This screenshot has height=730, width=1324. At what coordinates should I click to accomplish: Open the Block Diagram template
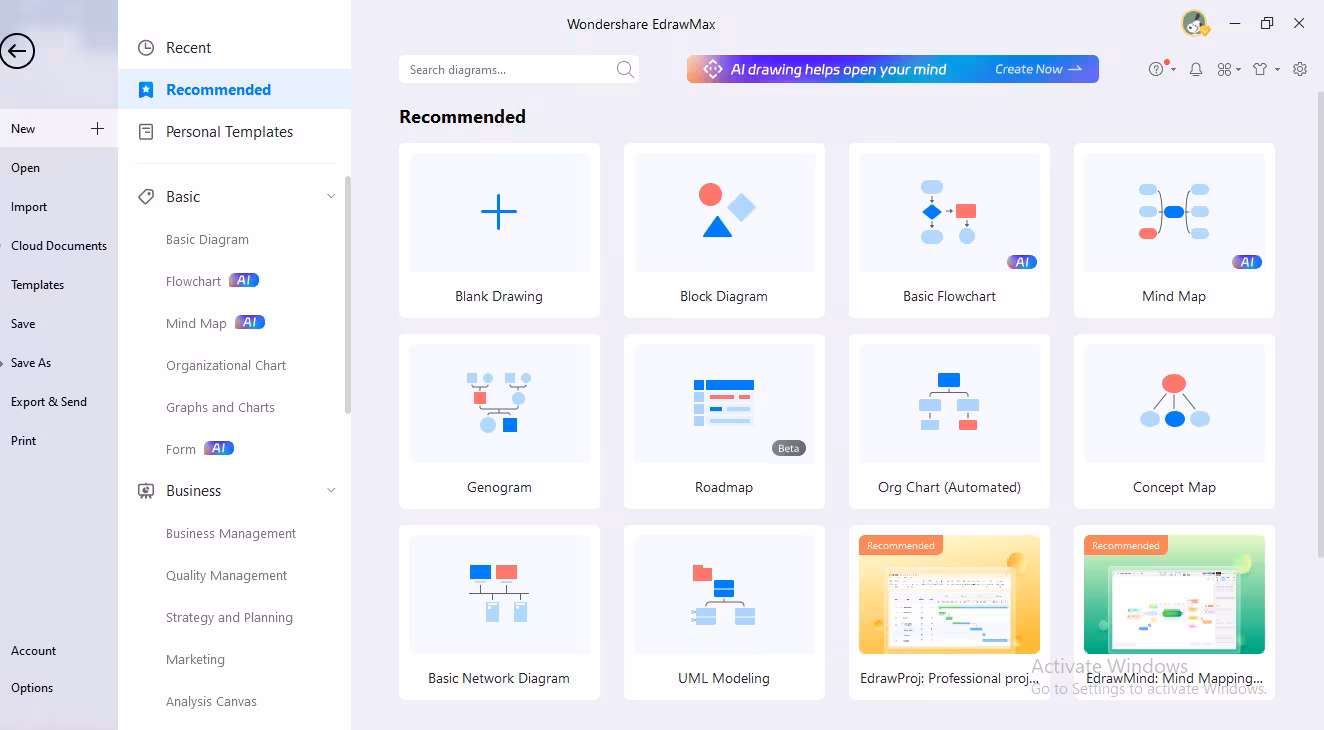[x=724, y=230]
